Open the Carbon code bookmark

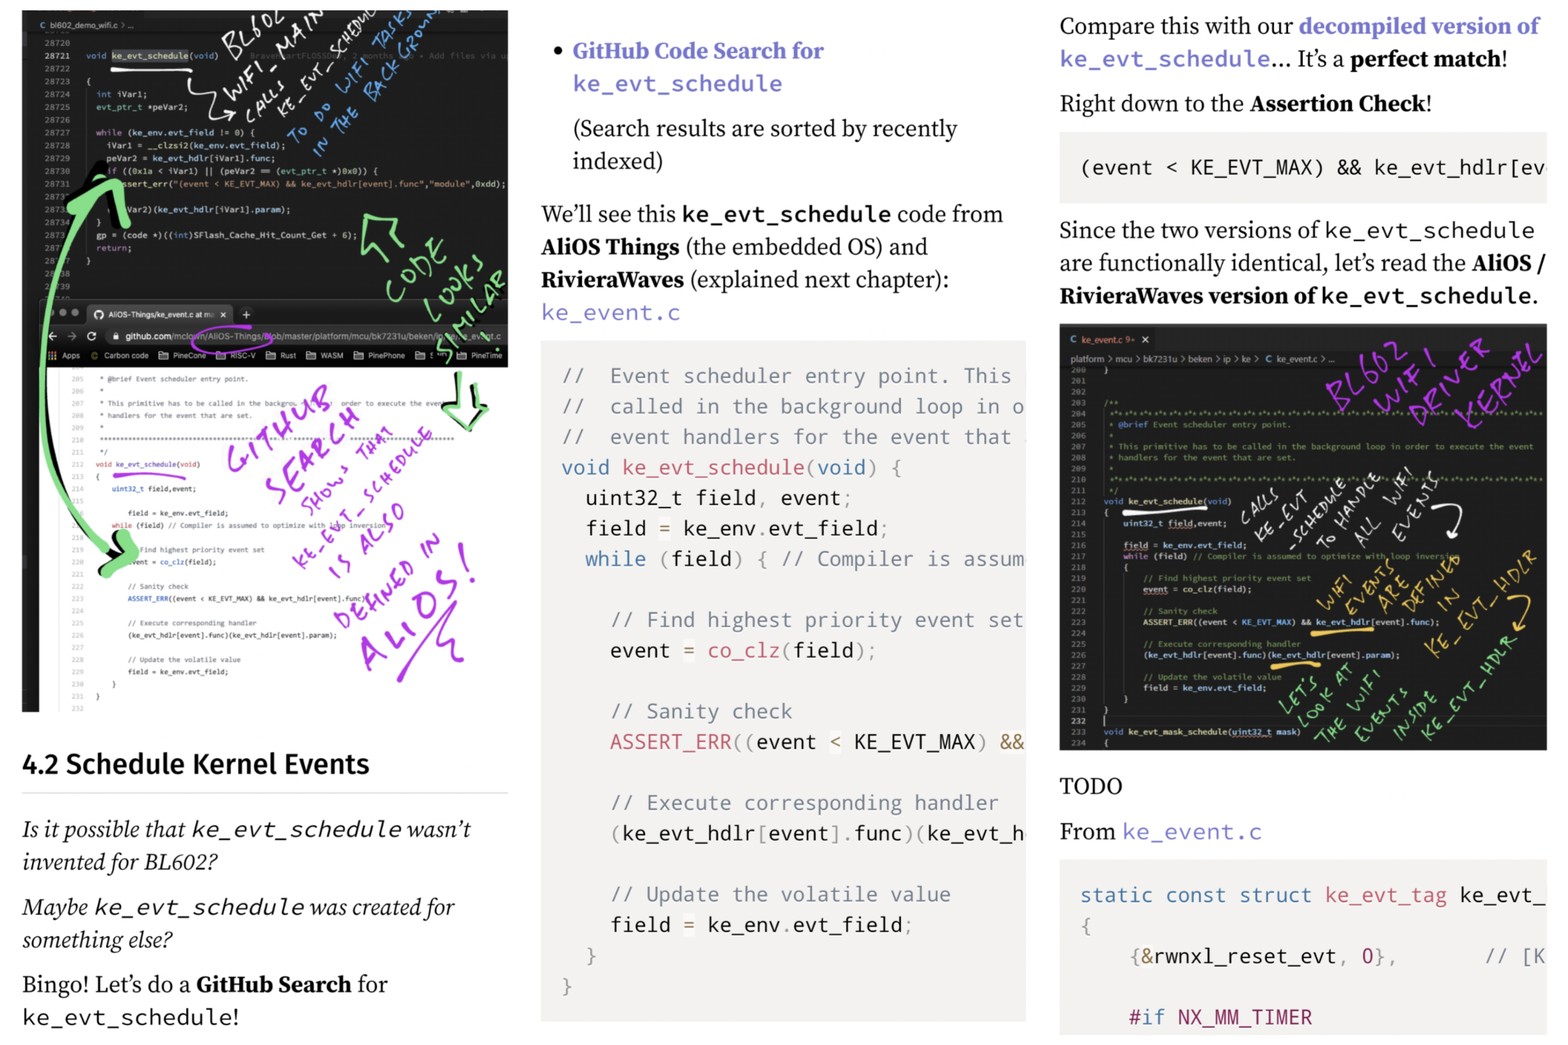[120, 355]
